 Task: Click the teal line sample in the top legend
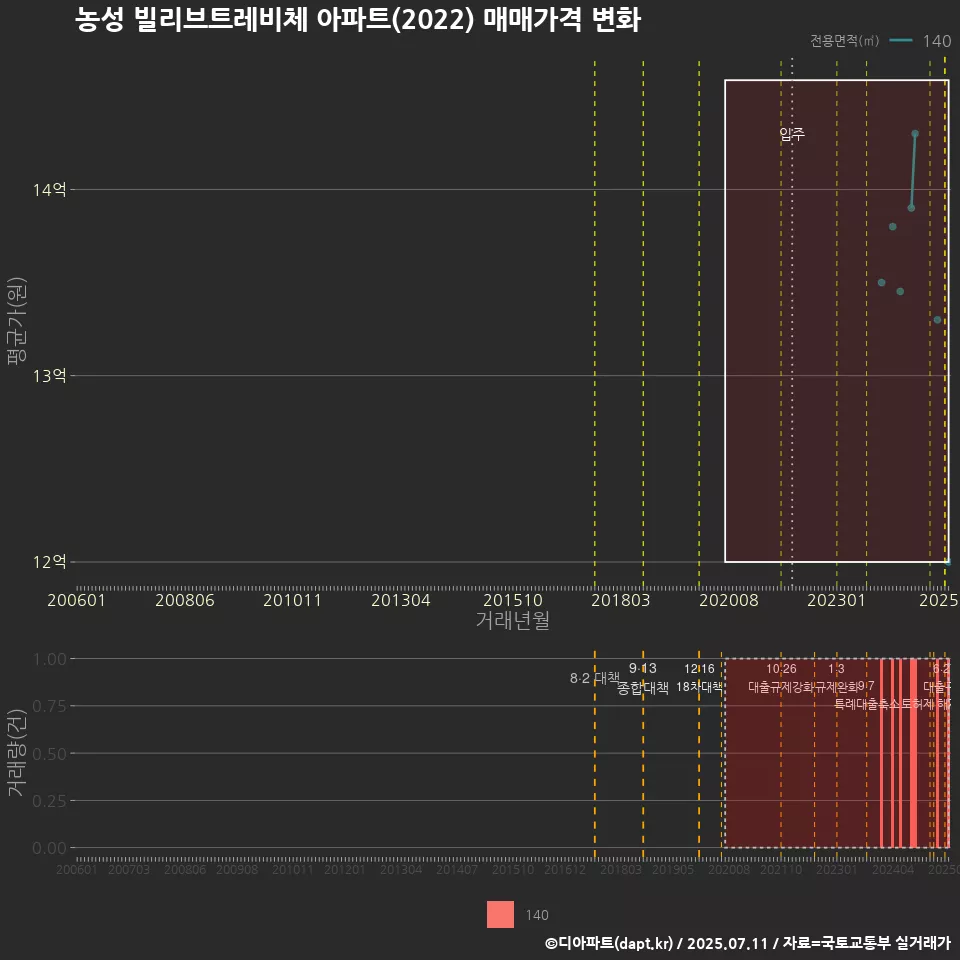[x=901, y=40]
